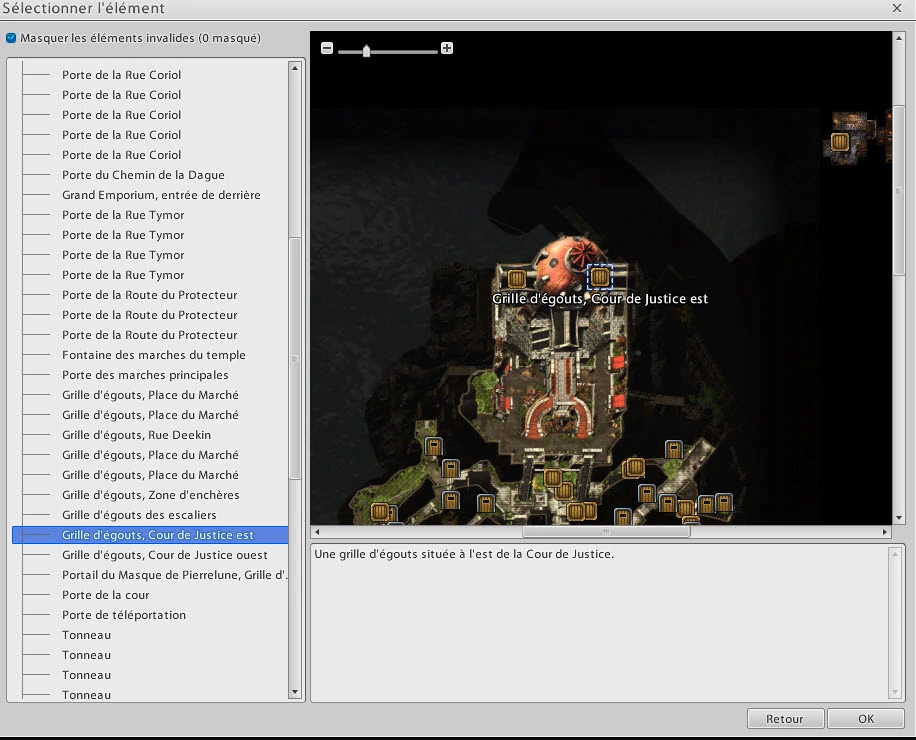
Task: Select 'Portail du Masque de Pierrelune' entry
Action: pos(174,575)
